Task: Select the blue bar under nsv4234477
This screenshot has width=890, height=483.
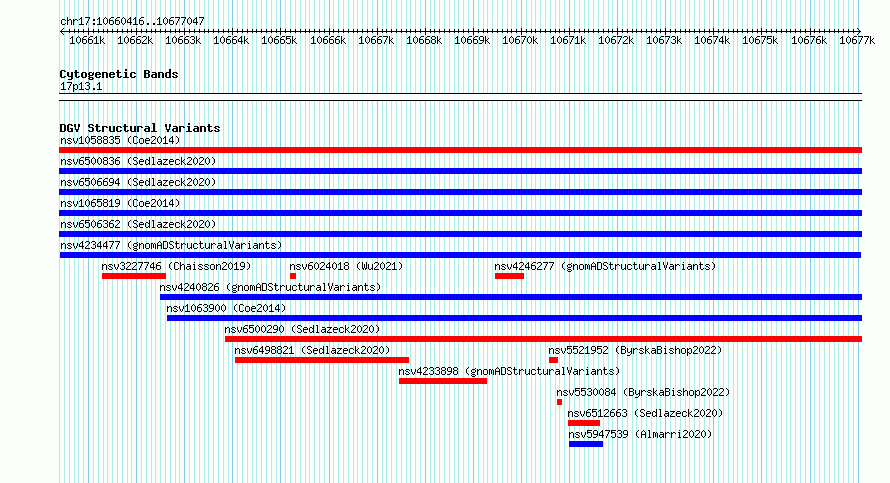Action: click(460, 255)
